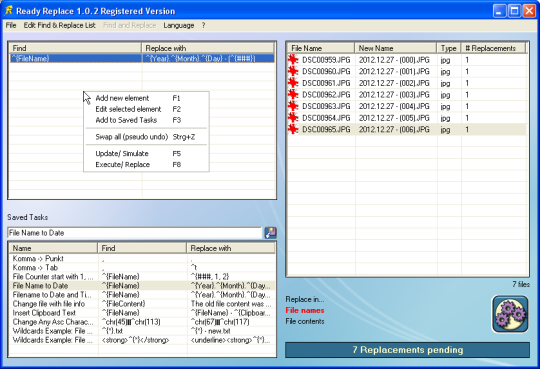Click Replace with header in Saved Tasks

click(231, 248)
